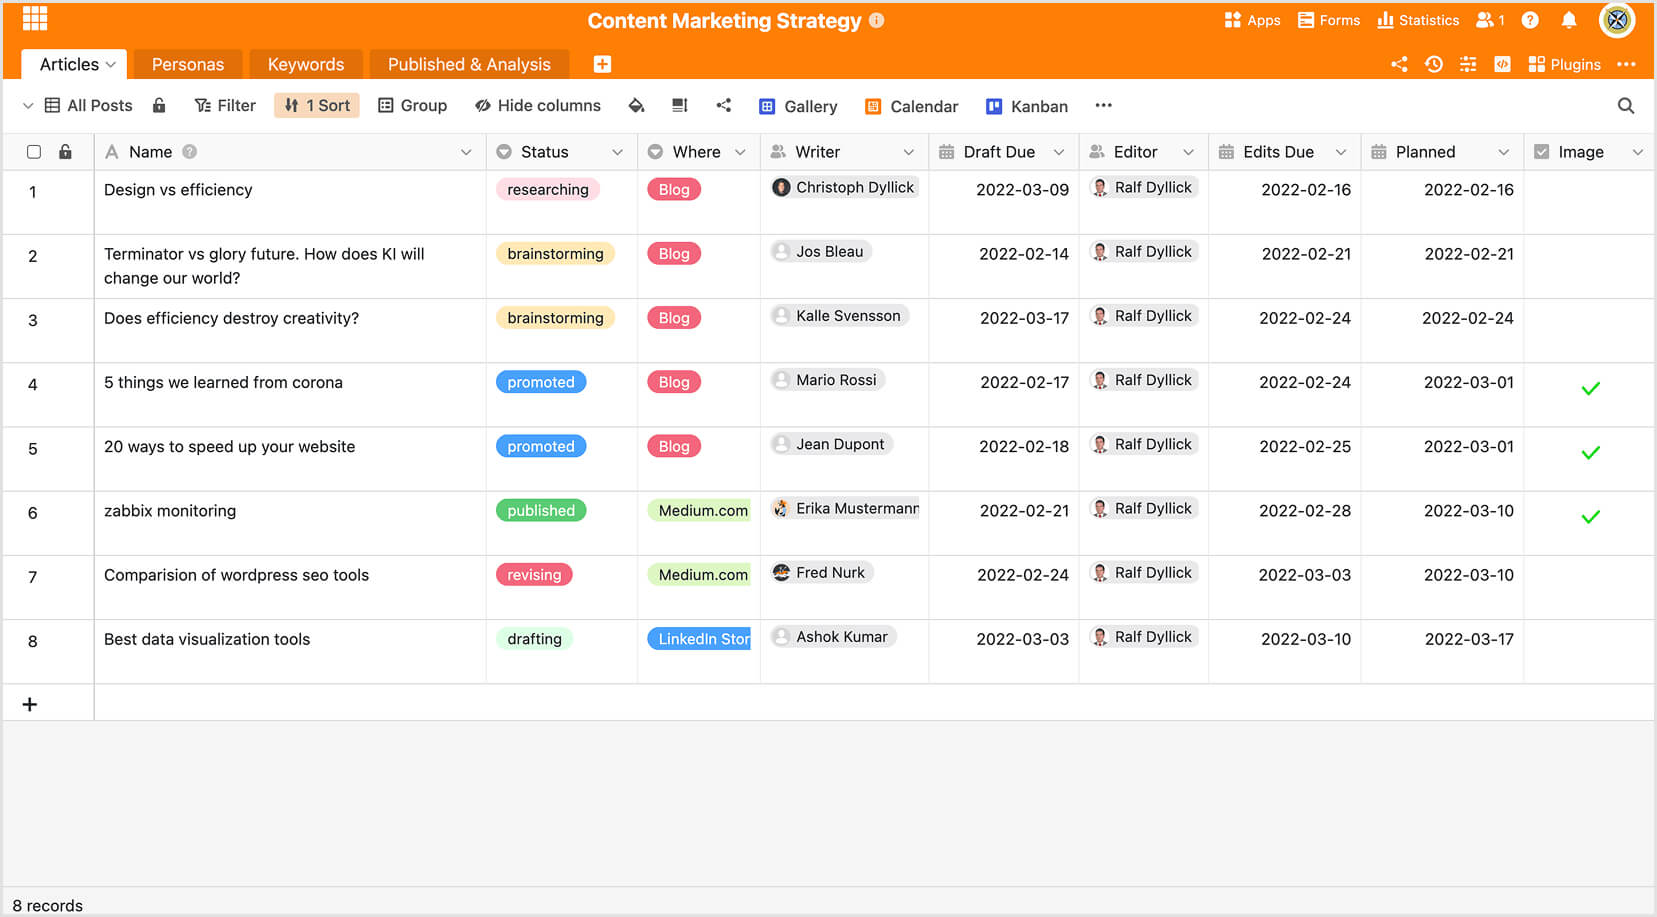Click the search magnifier icon
The image size is (1657, 917).
(1625, 106)
